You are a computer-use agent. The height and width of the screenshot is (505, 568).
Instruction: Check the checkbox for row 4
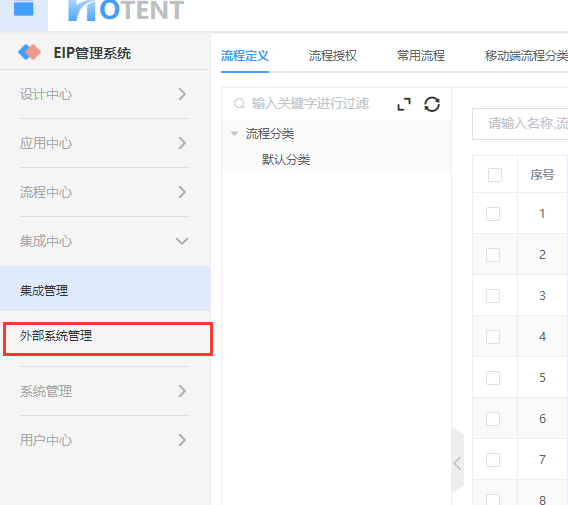point(493,337)
